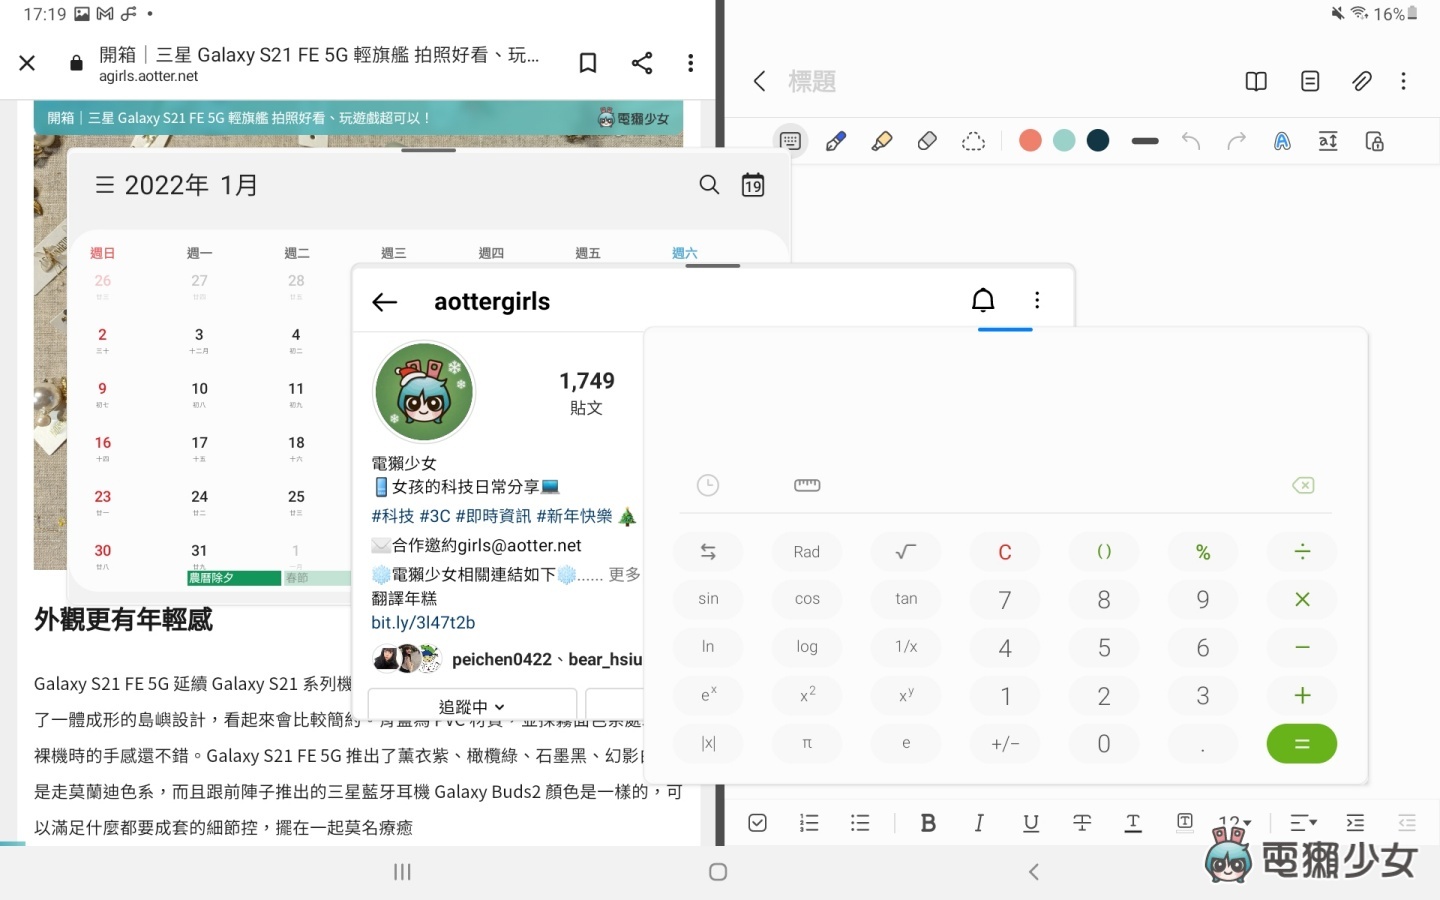Undo the last note edit
Viewport: 1440px width, 900px height.
click(1190, 141)
